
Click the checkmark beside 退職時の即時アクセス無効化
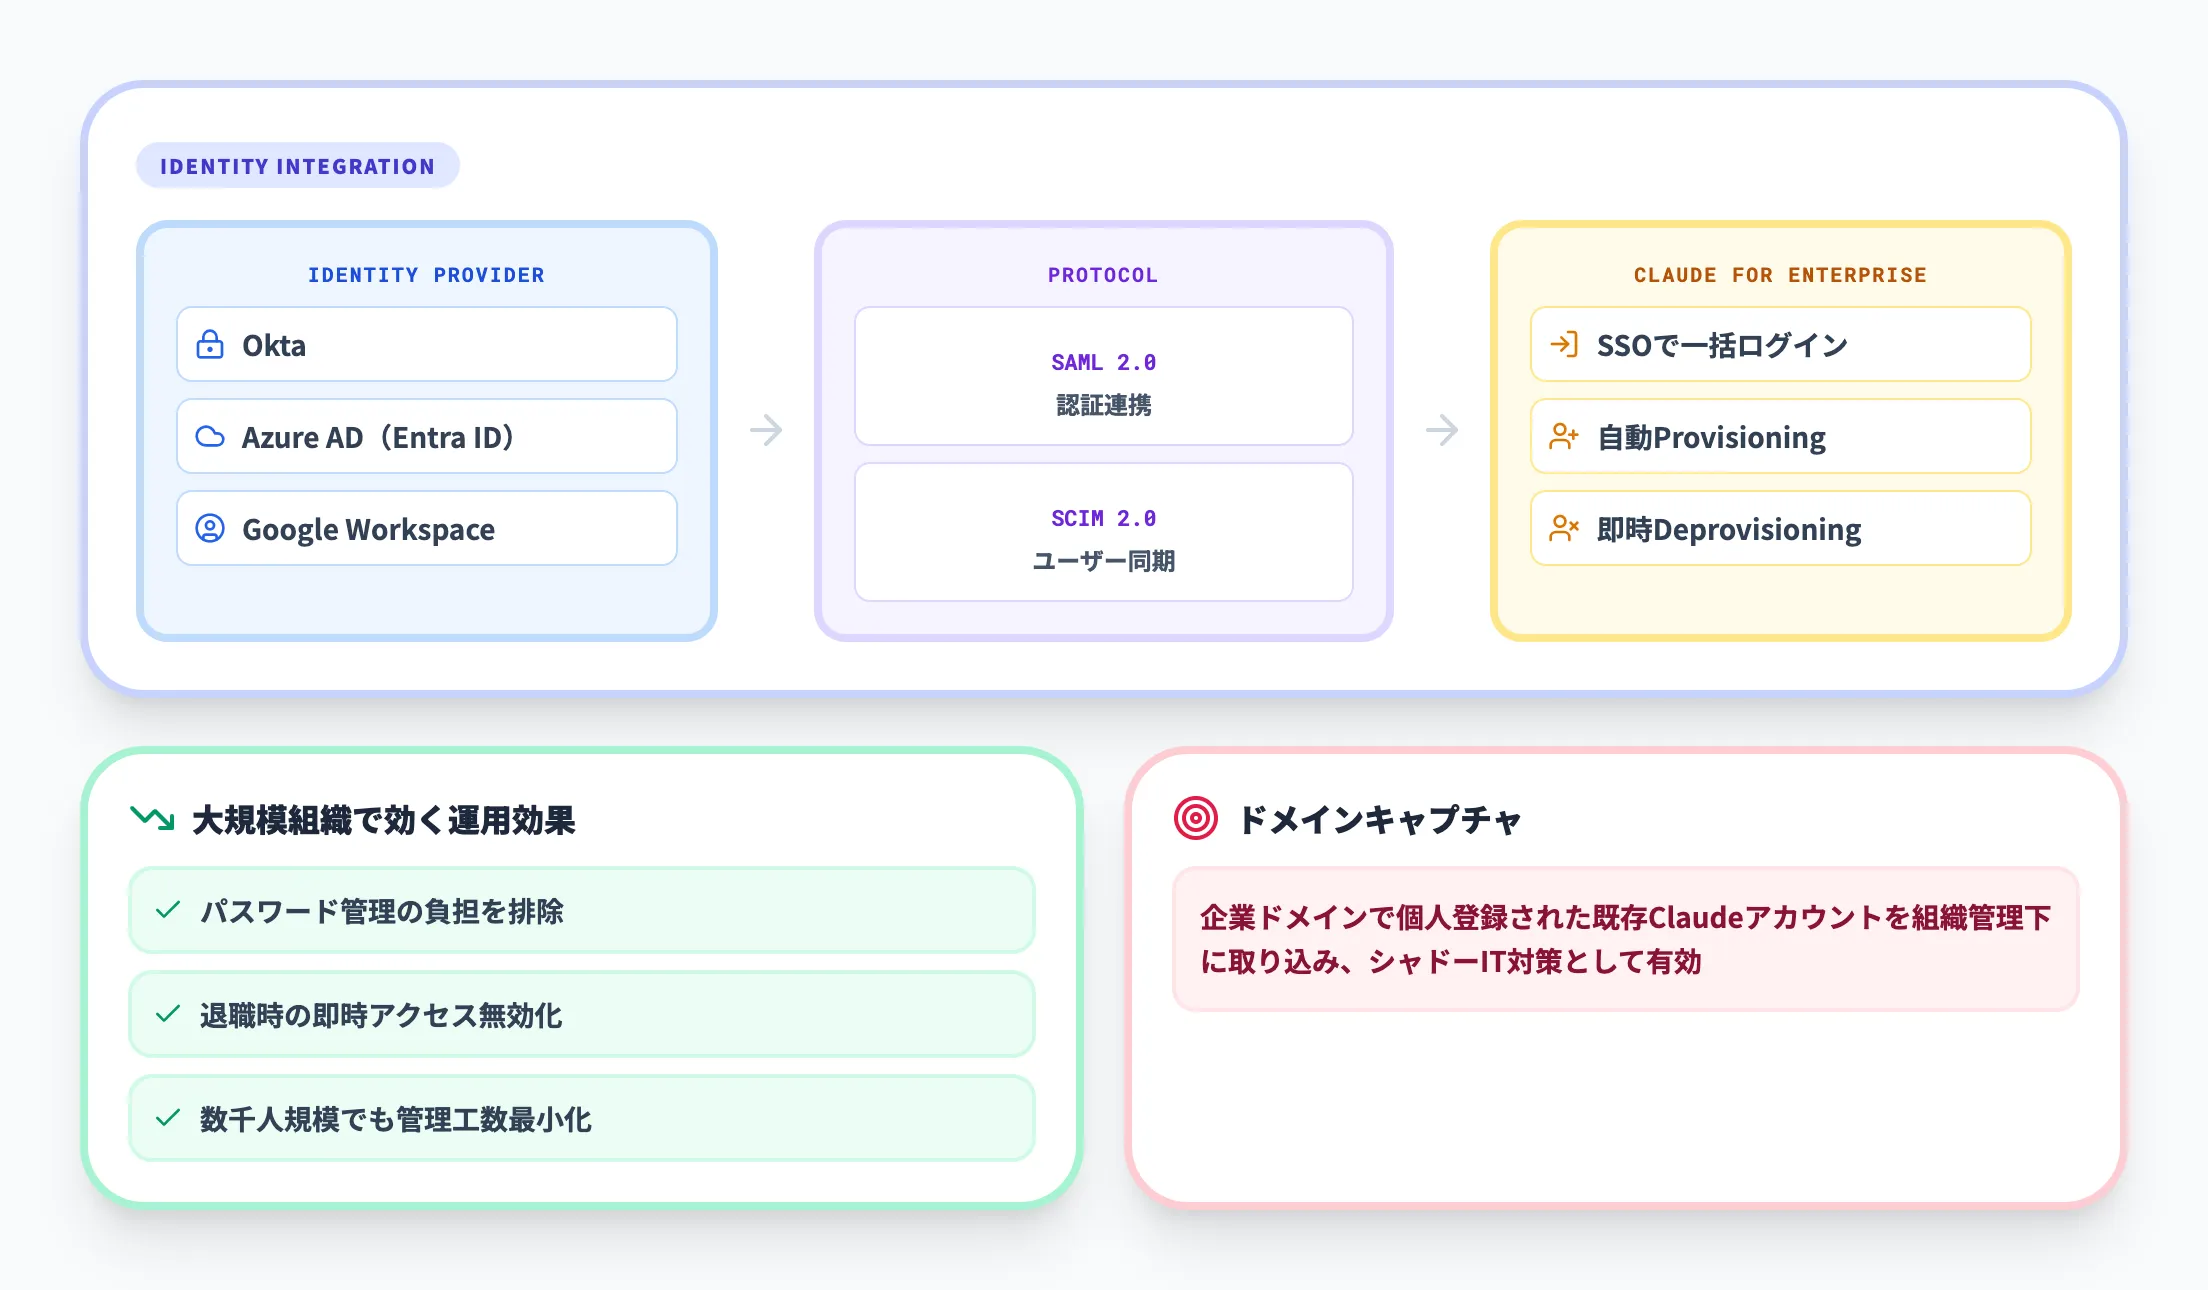pyautogui.click(x=168, y=1014)
